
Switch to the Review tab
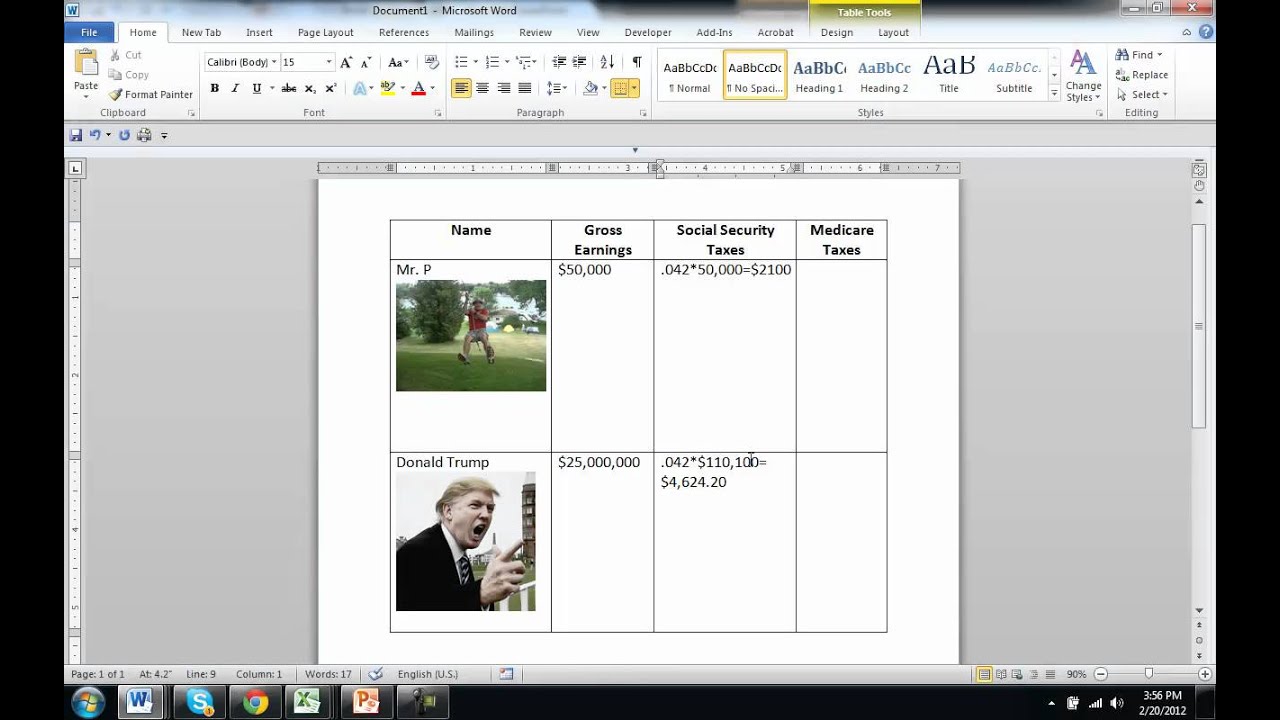535,32
